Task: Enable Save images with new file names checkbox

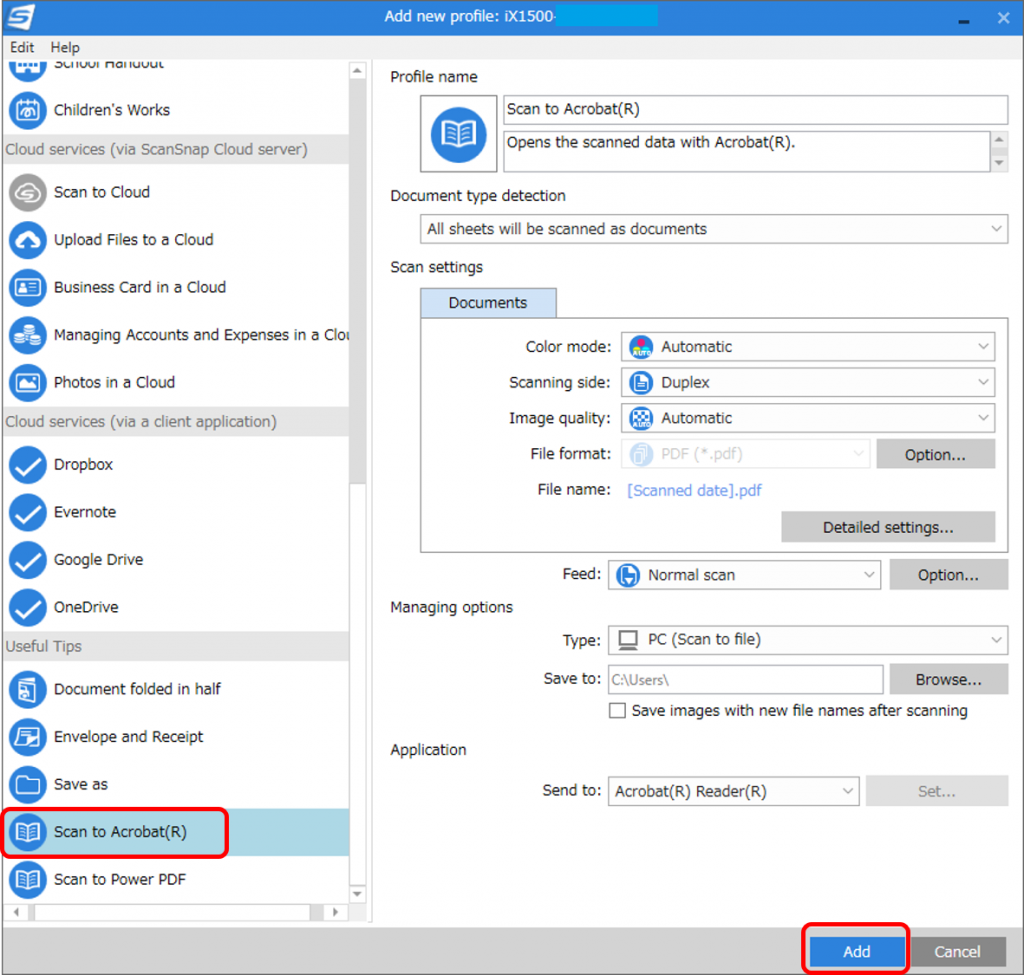Action: coord(617,711)
